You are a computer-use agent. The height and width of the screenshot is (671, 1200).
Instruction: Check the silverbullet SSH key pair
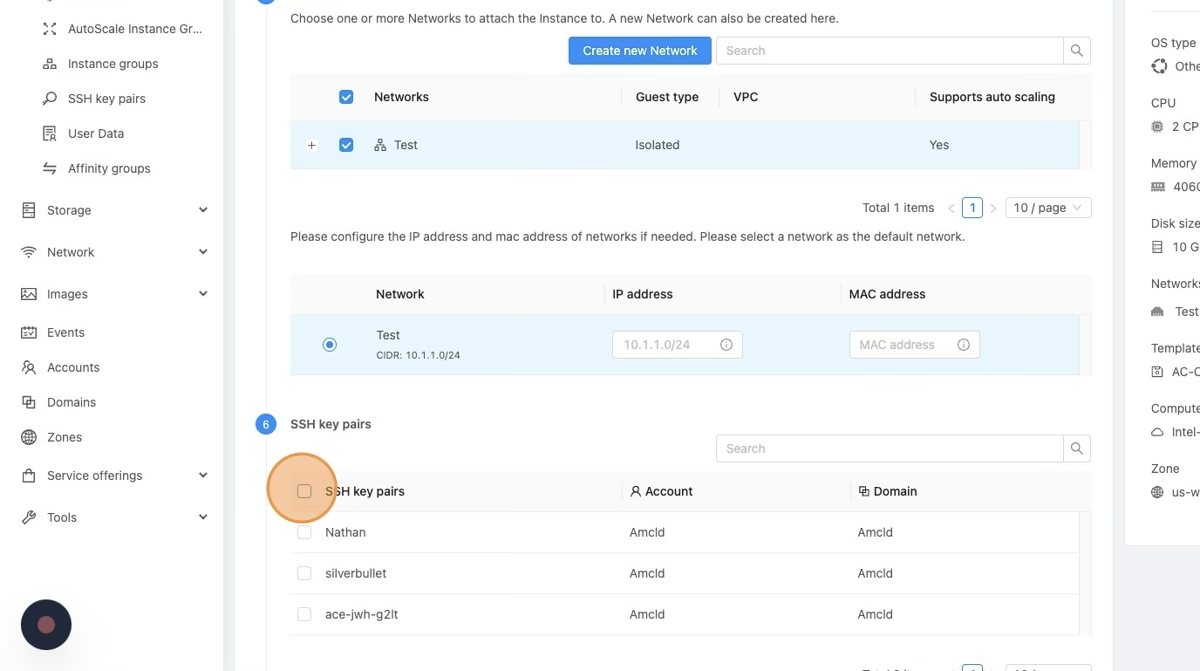(304, 574)
